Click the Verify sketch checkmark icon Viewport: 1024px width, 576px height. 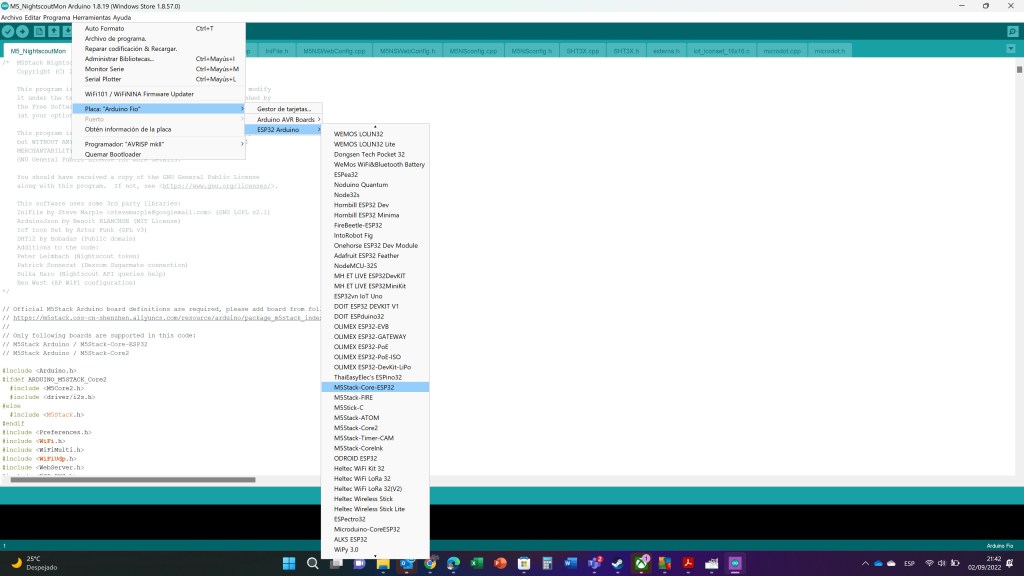tap(9, 32)
